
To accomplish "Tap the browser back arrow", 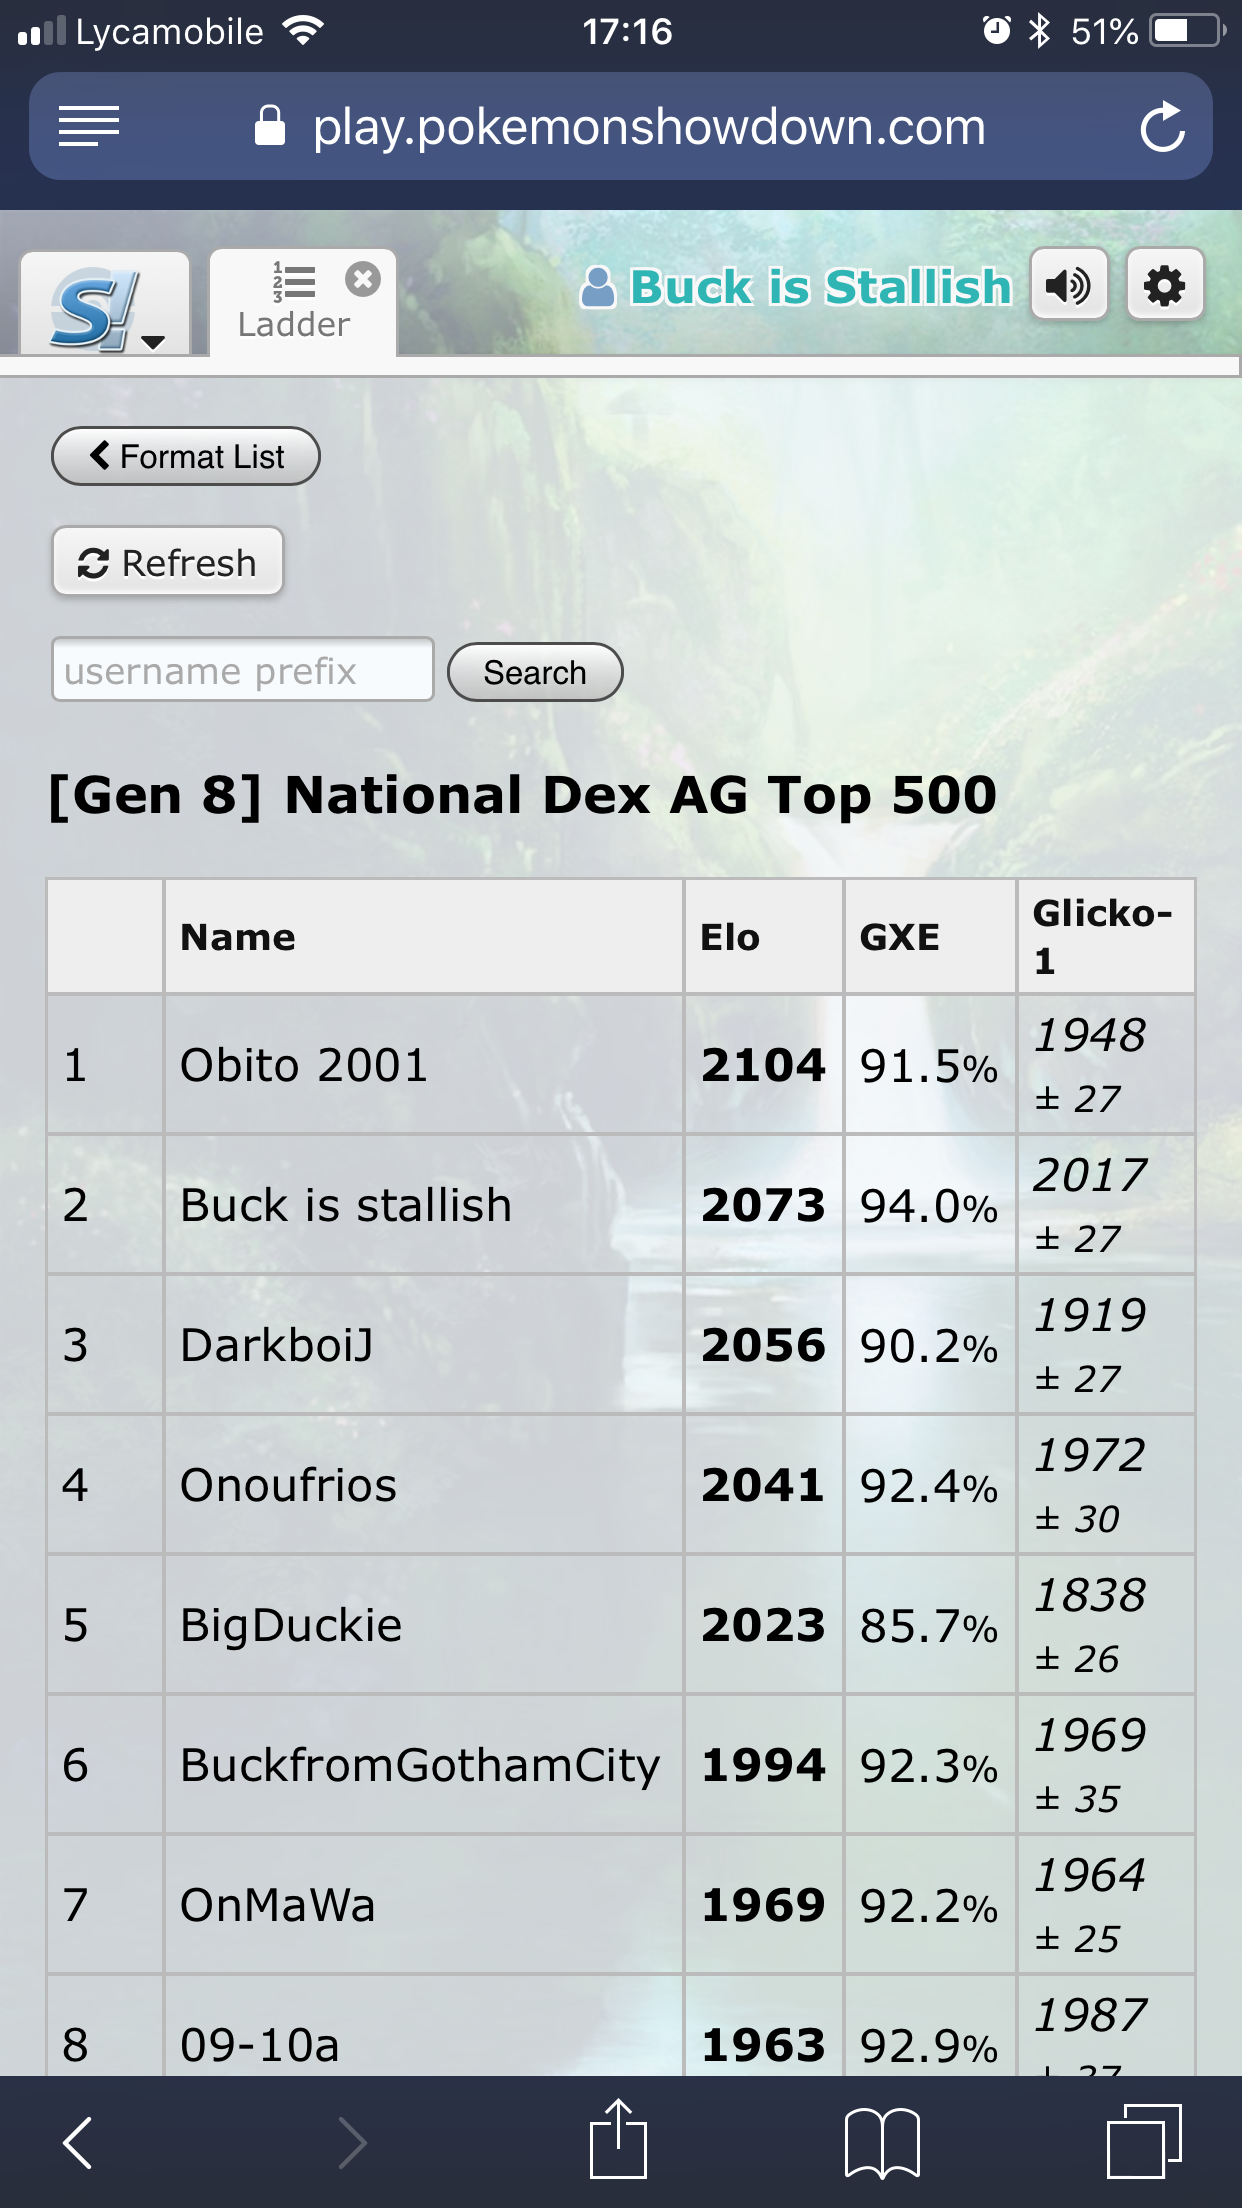I will (x=77, y=2142).
